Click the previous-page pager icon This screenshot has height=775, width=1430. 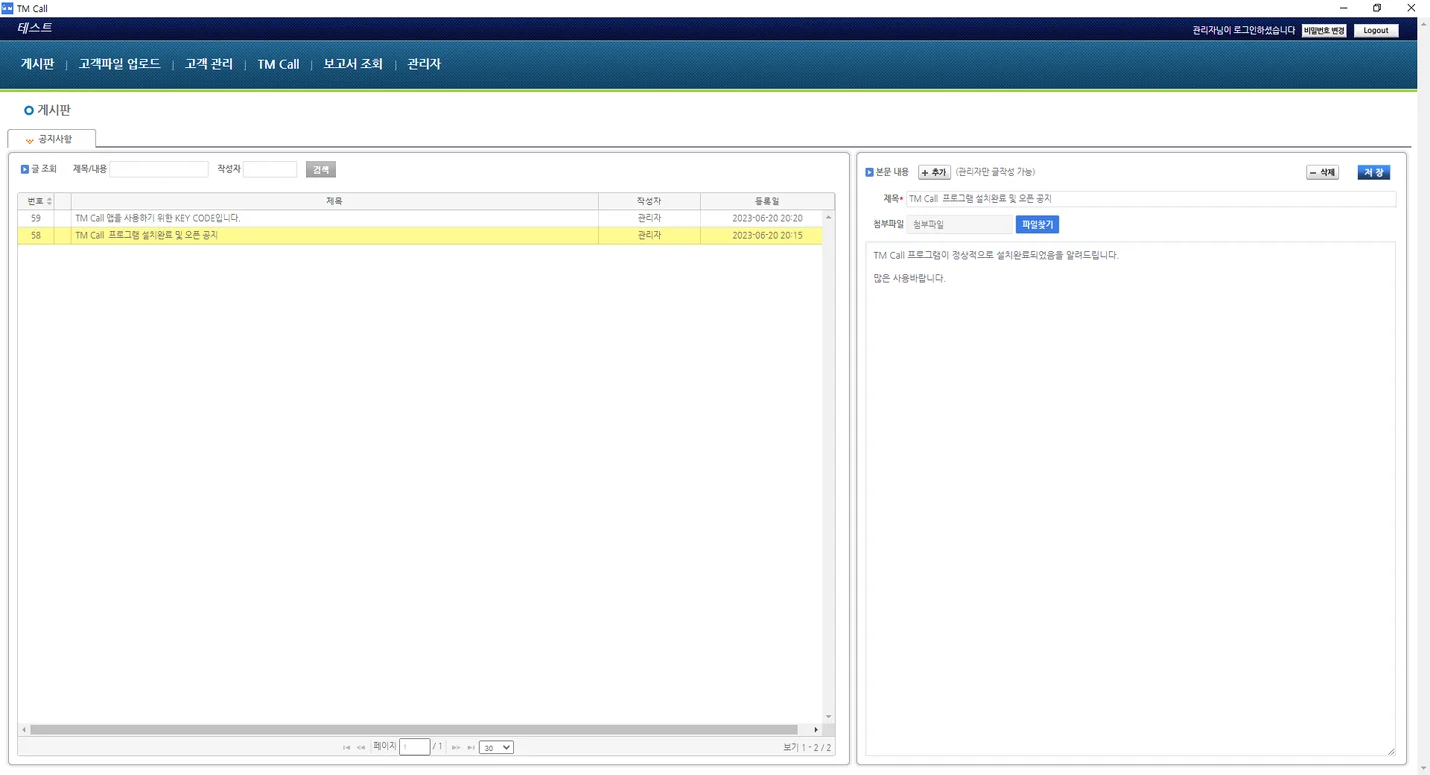click(x=361, y=747)
